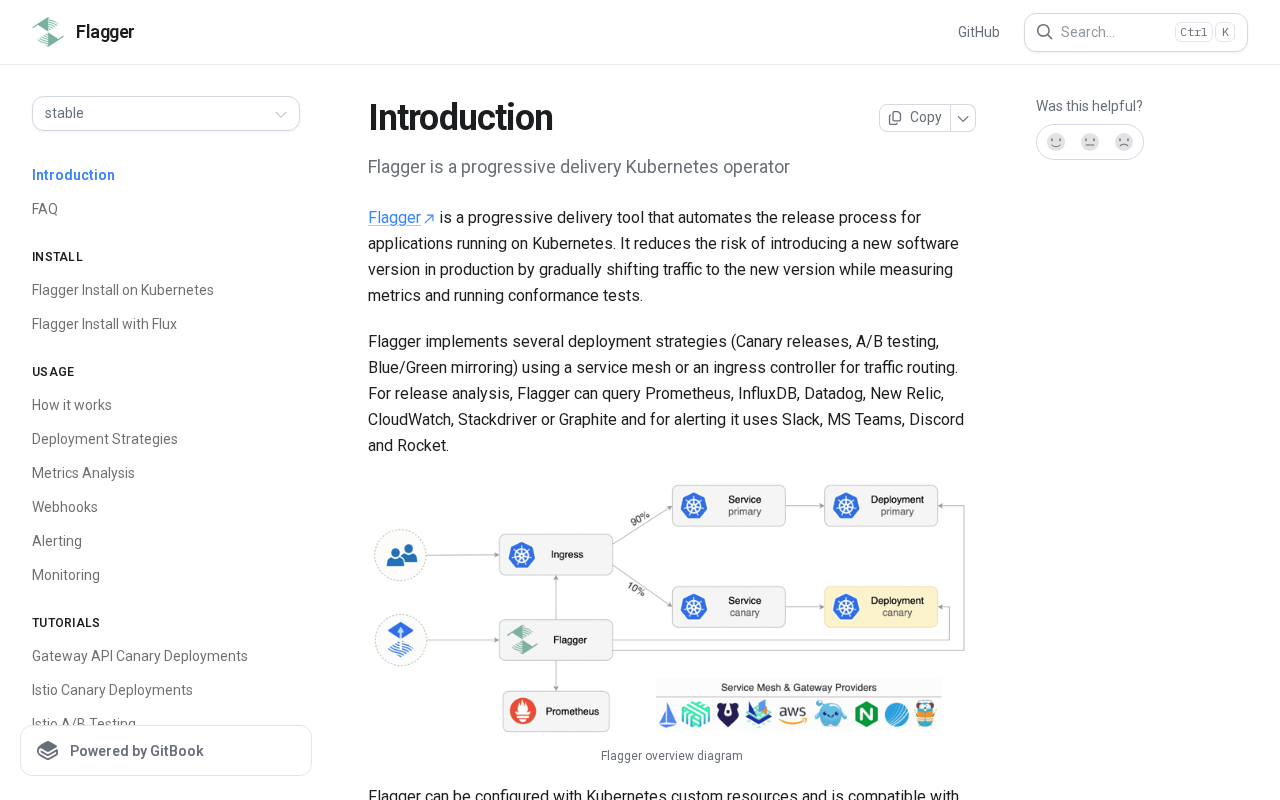Expand the Copy options chevron
This screenshot has width=1280, height=800.
(963, 118)
